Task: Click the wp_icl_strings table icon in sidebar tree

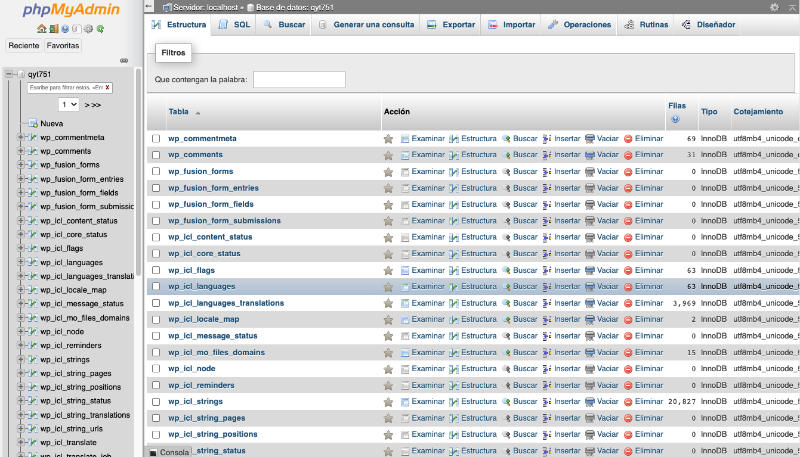Action: pyautogui.click(x=33, y=360)
